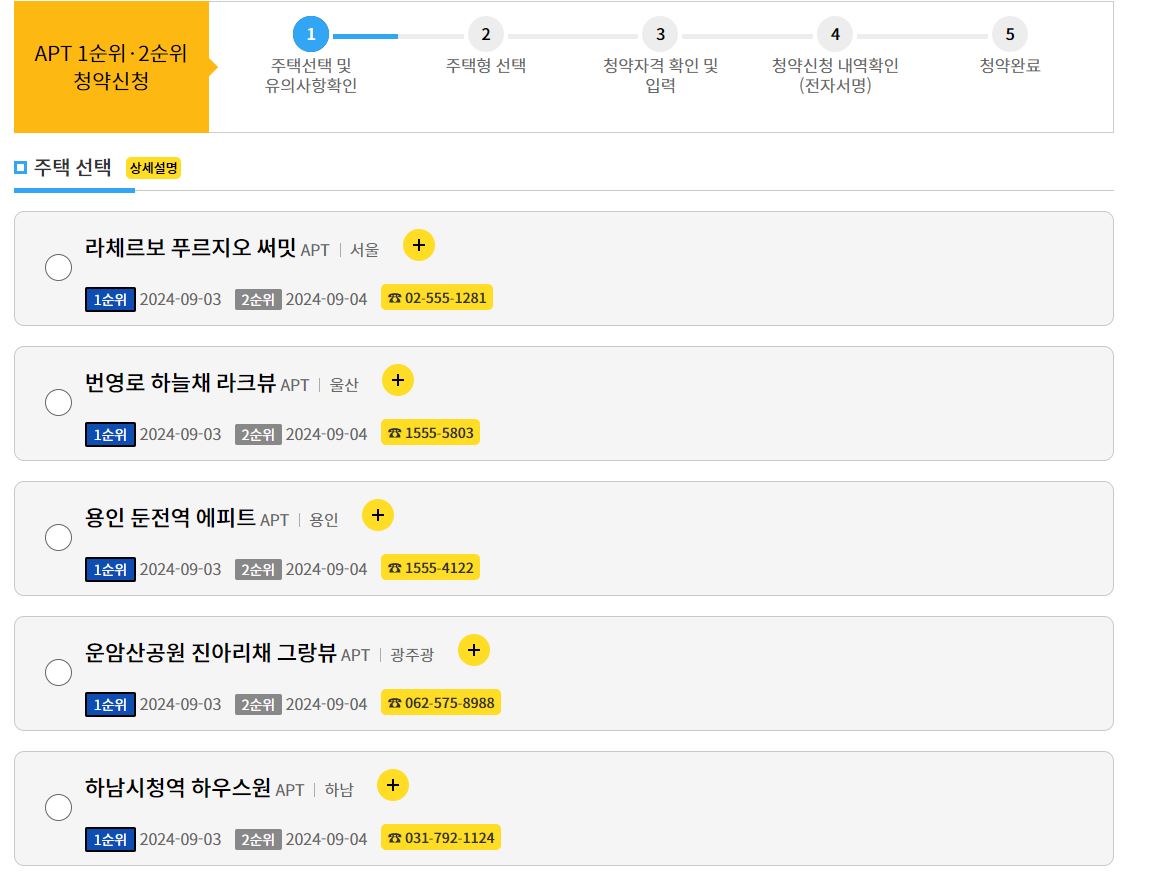Click 2순위 badge in 용인 둔전역 에피트 row
Viewport: 1151px width, 884px height.
coord(258,570)
